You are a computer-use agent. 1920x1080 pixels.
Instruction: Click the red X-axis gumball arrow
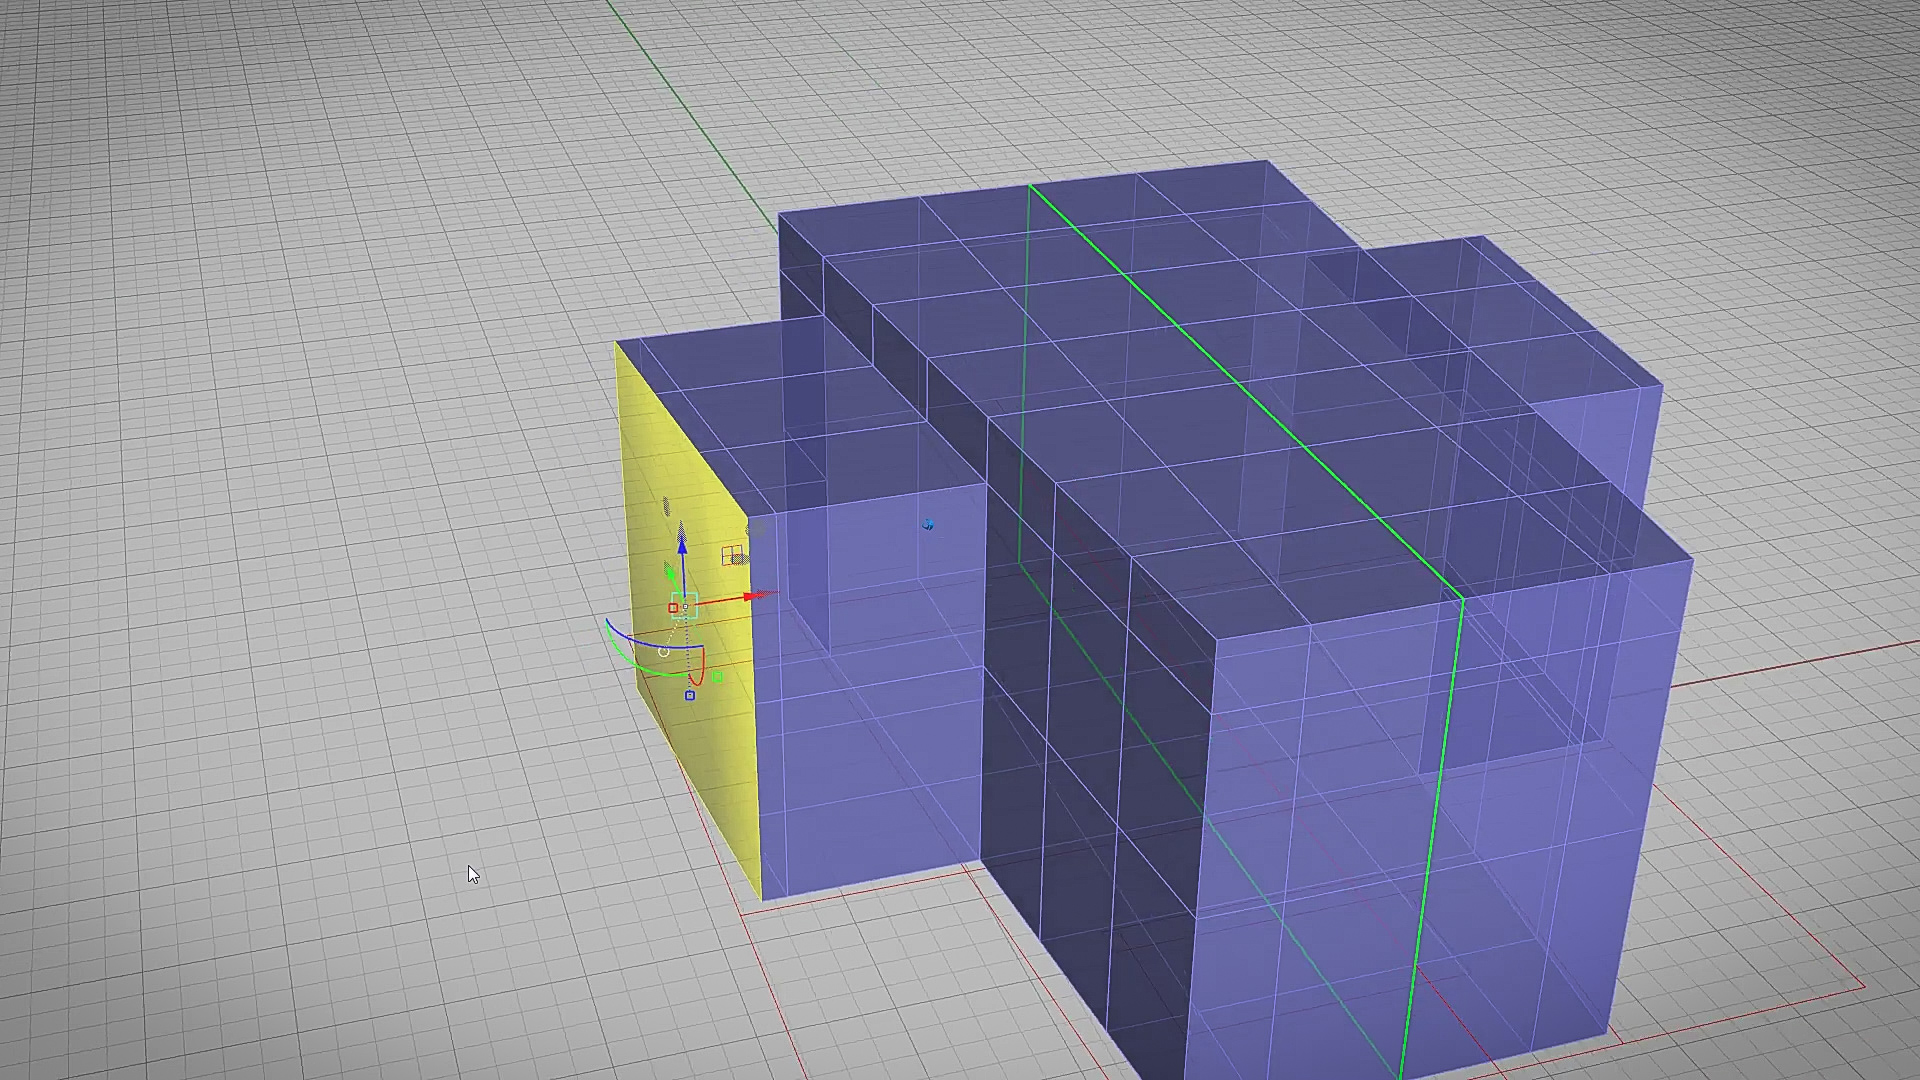pyautogui.click(x=749, y=597)
